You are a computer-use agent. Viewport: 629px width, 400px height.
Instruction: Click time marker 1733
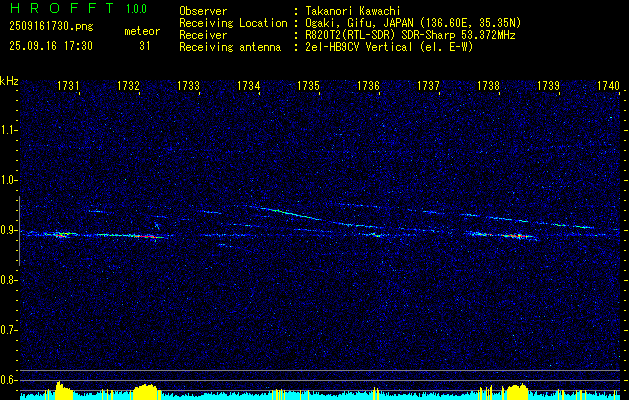point(189,86)
